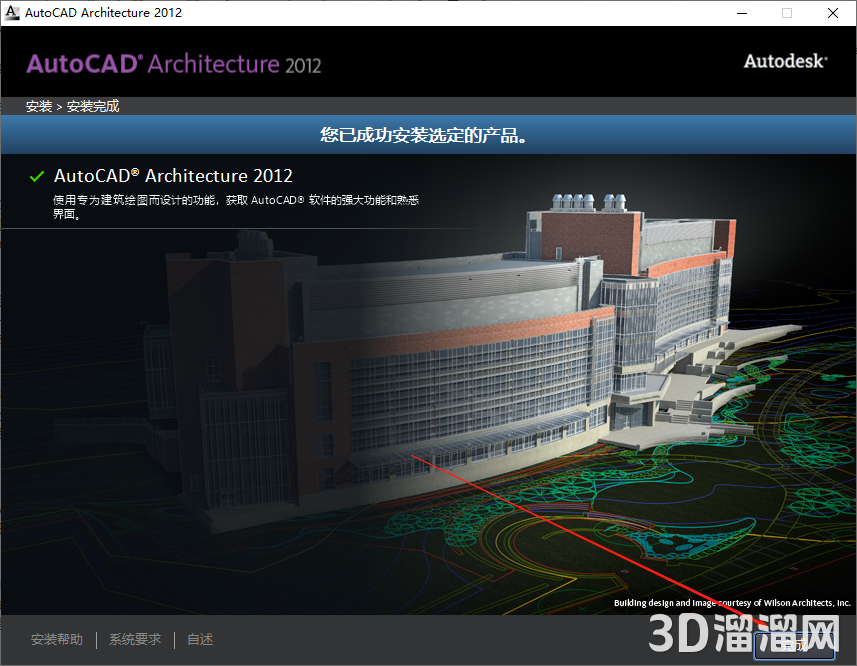The height and width of the screenshot is (666, 857).
Task: Click the 完成 button to finish installation
Action: click(795, 645)
